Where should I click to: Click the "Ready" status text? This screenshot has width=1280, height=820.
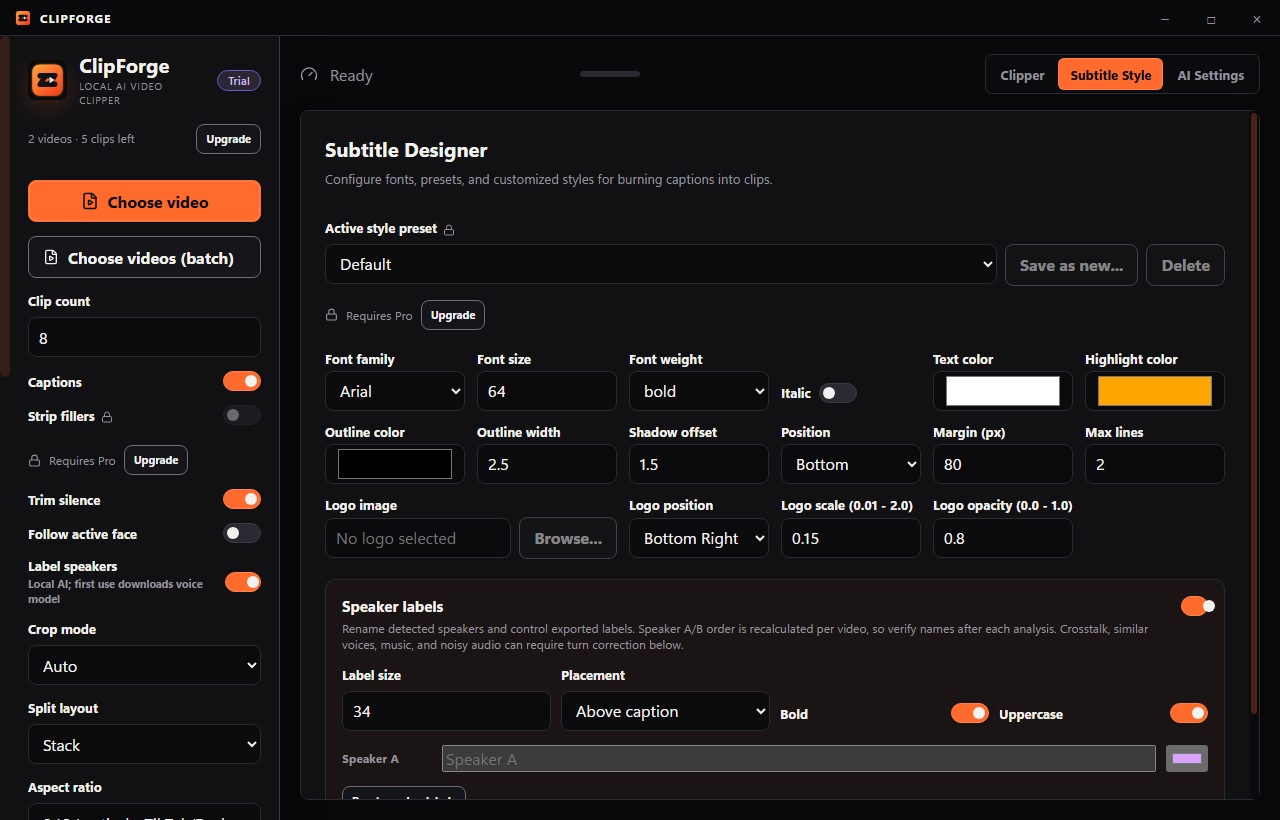(351, 76)
